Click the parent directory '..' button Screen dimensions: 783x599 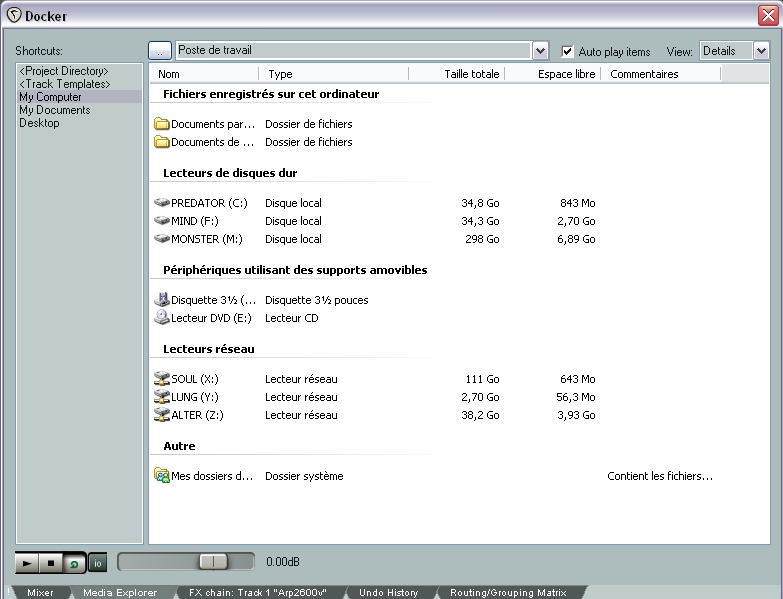coord(160,51)
